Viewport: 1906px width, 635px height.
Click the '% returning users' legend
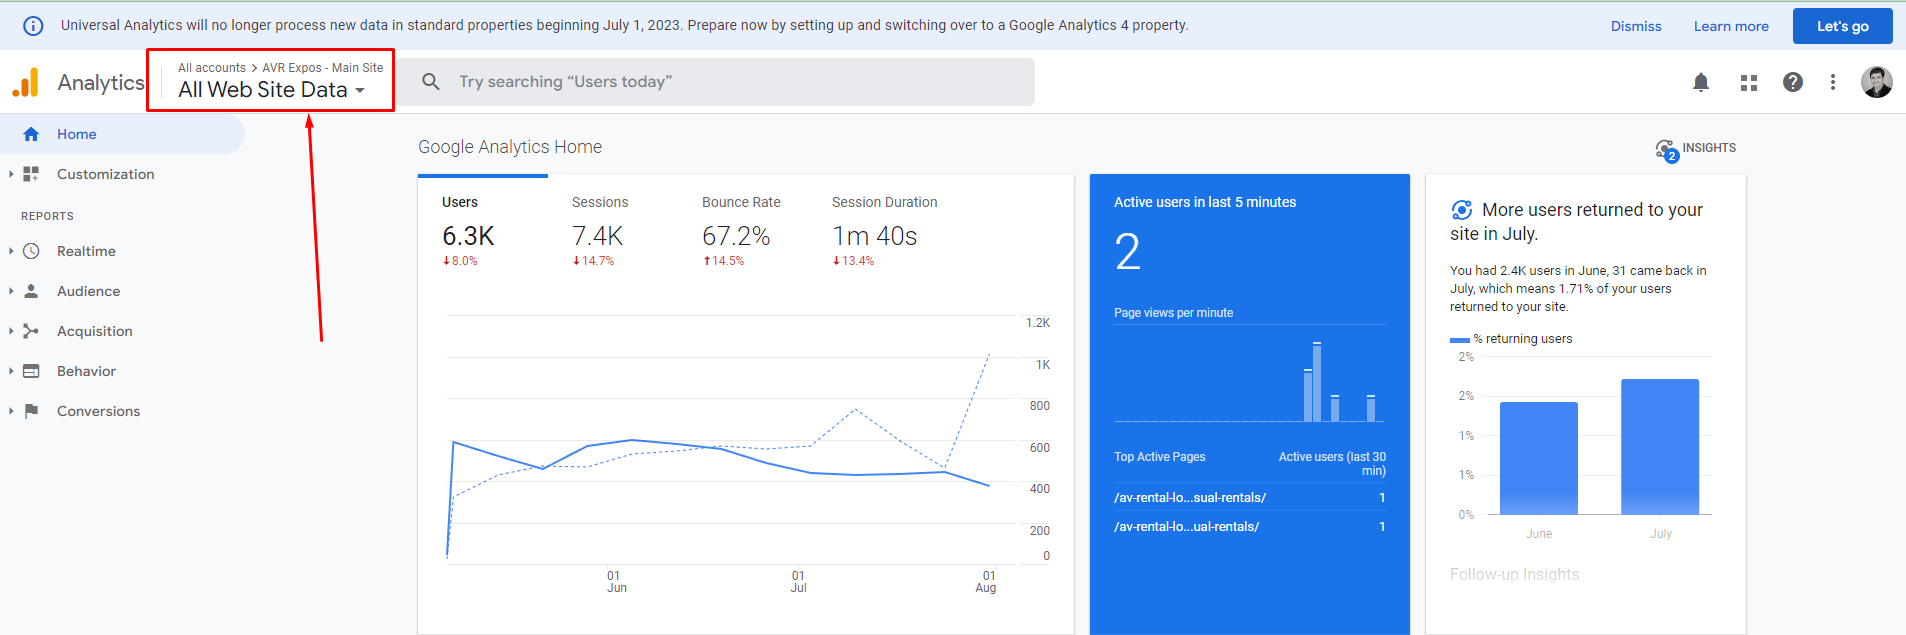[x=1521, y=339]
